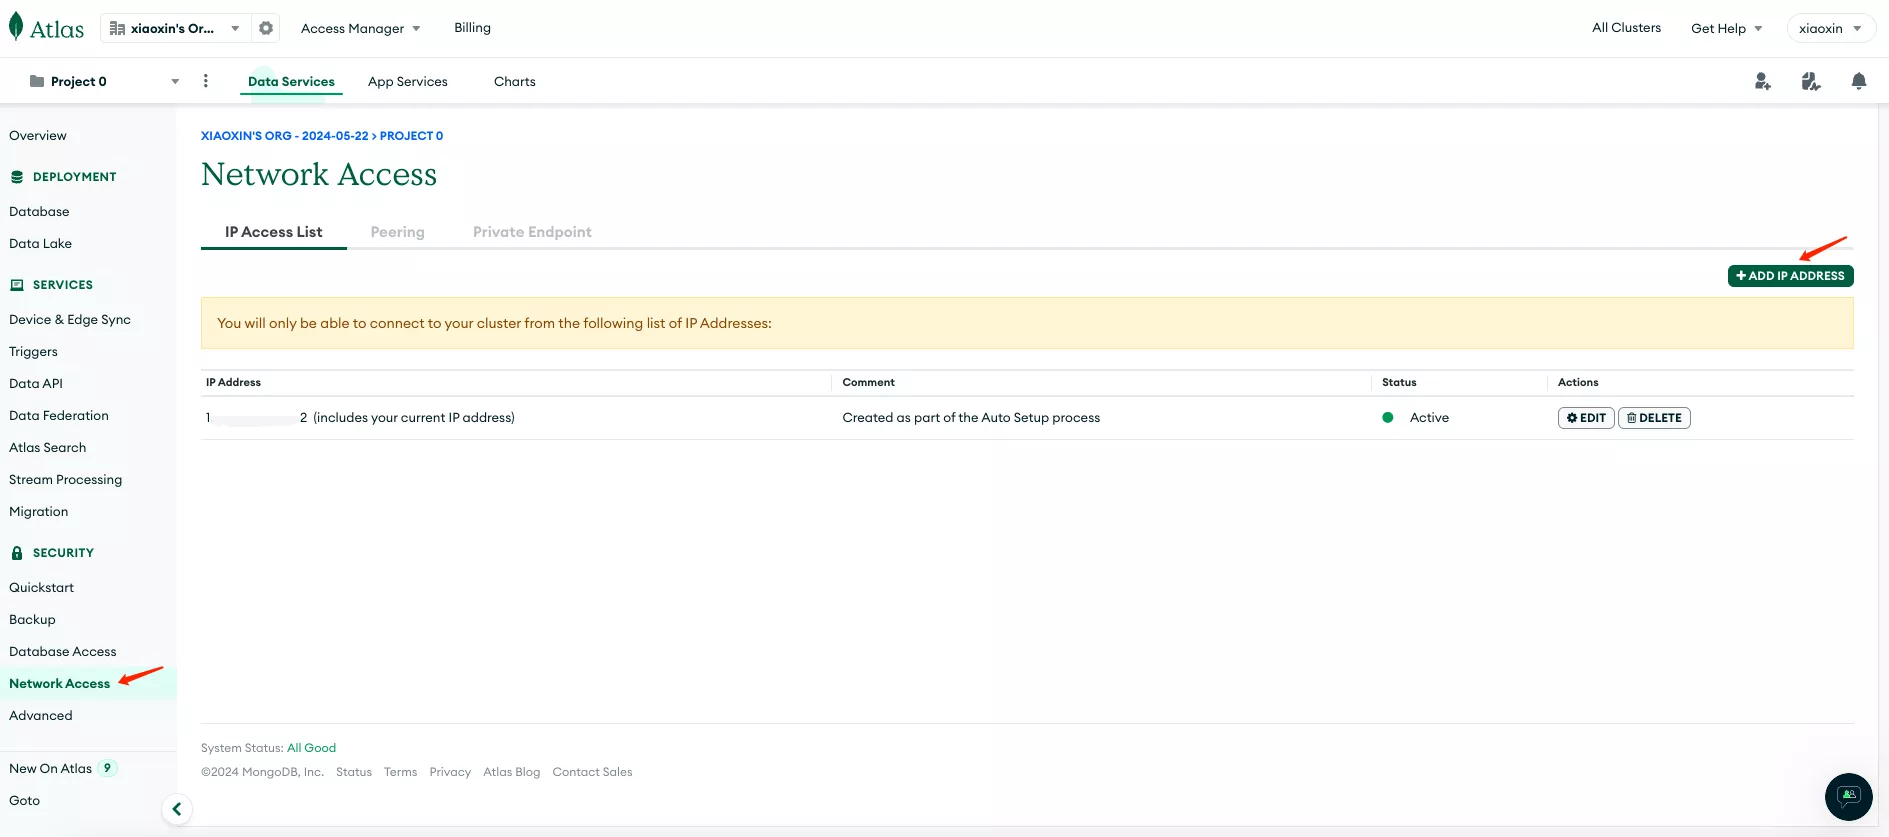Screen dimensions: 1889x837
Task: Click the Atlas leaf logo
Action: point(46,28)
